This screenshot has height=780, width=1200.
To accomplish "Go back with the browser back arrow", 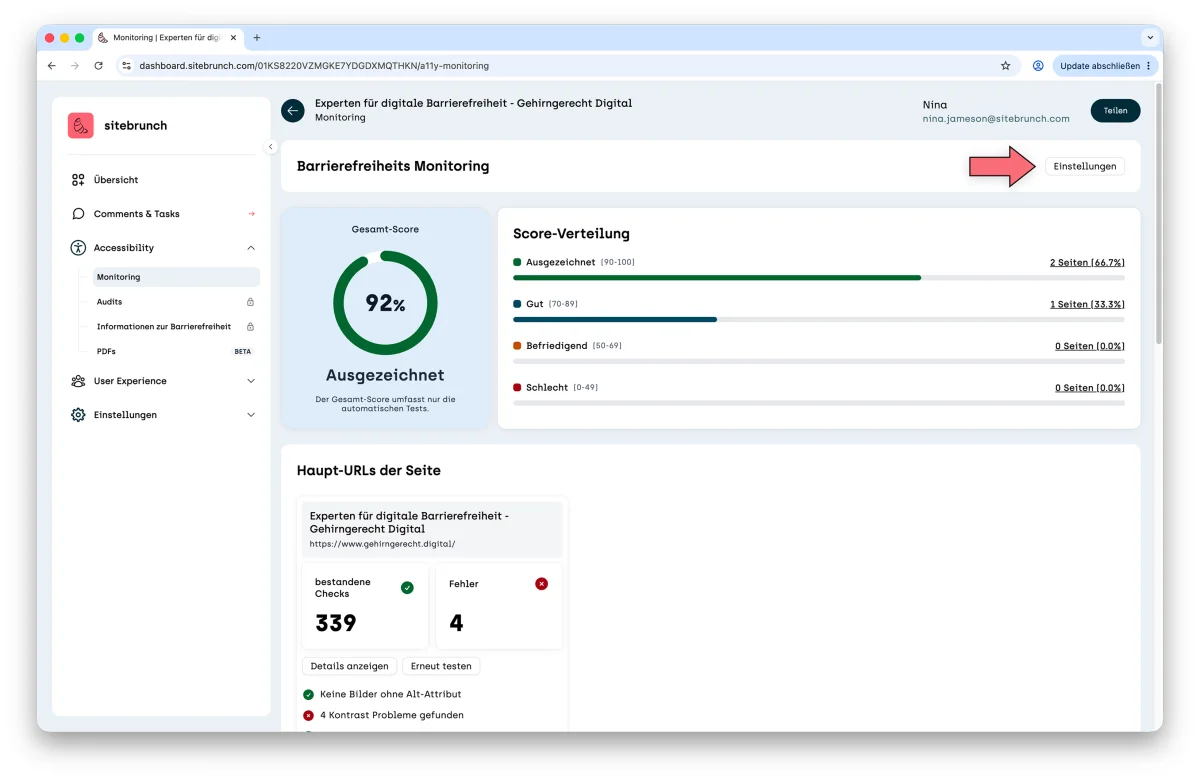I will pyautogui.click(x=52, y=66).
